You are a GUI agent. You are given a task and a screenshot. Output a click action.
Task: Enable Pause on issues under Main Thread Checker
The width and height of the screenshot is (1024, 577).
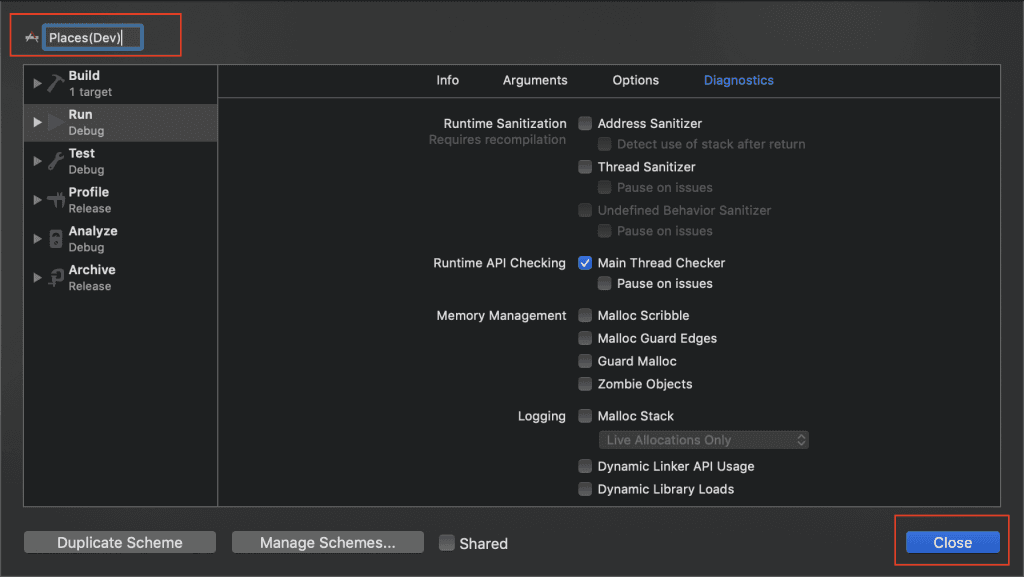(x=605, y=284)
